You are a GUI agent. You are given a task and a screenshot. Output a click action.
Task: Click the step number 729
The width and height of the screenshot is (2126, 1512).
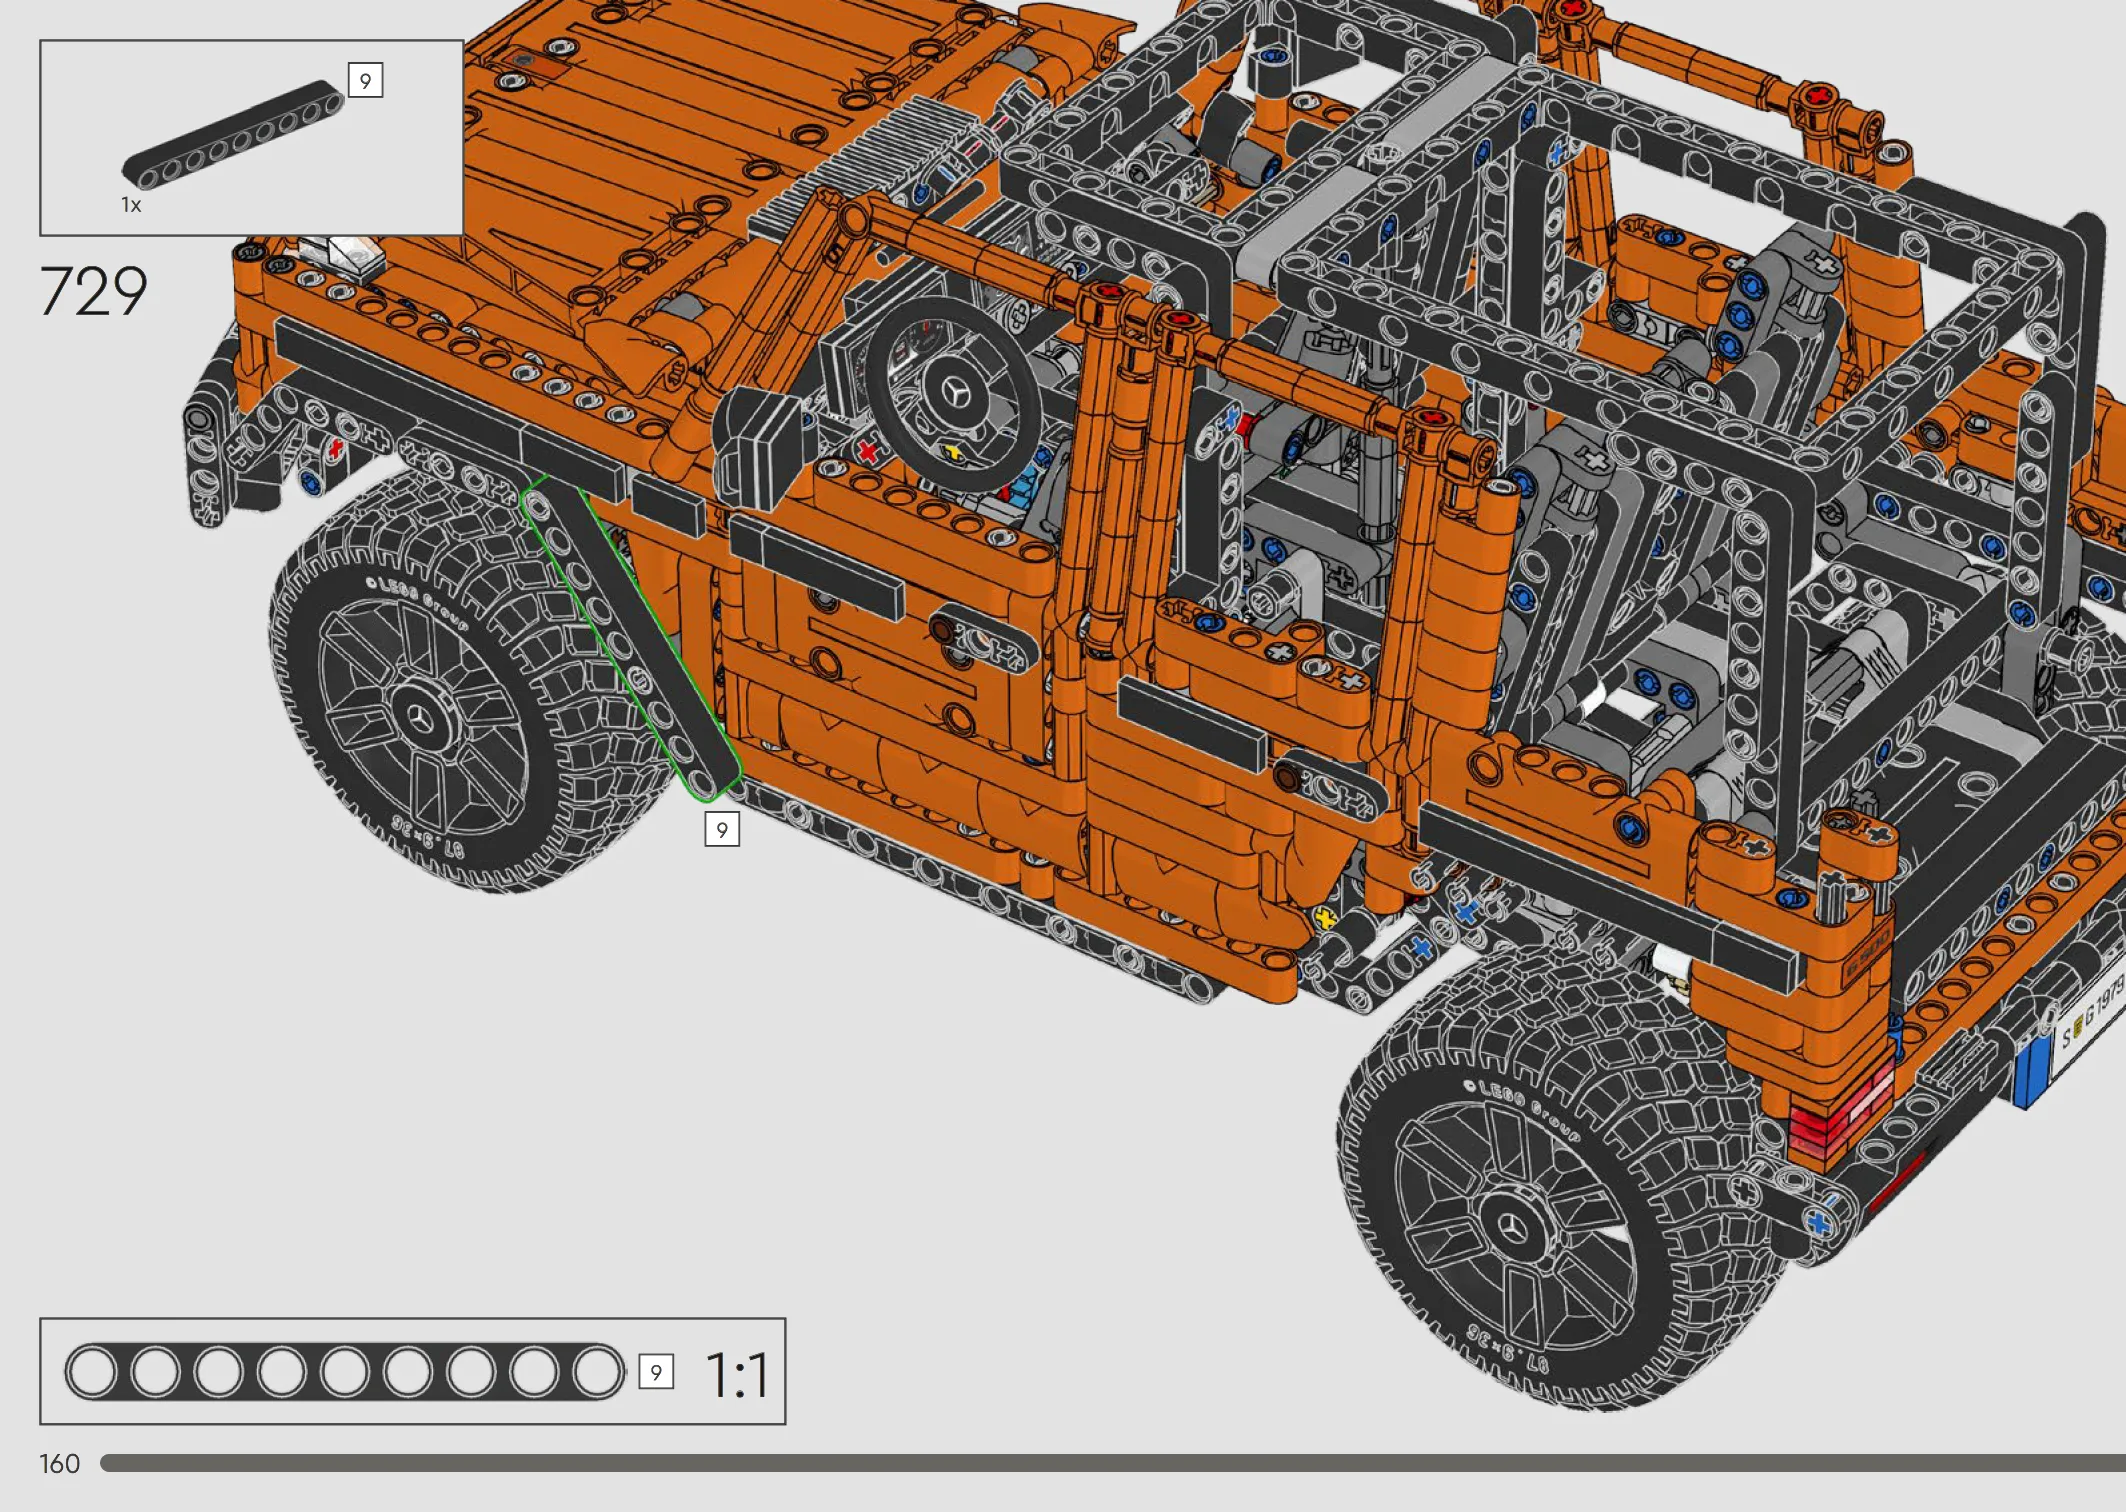click(93, 292)
